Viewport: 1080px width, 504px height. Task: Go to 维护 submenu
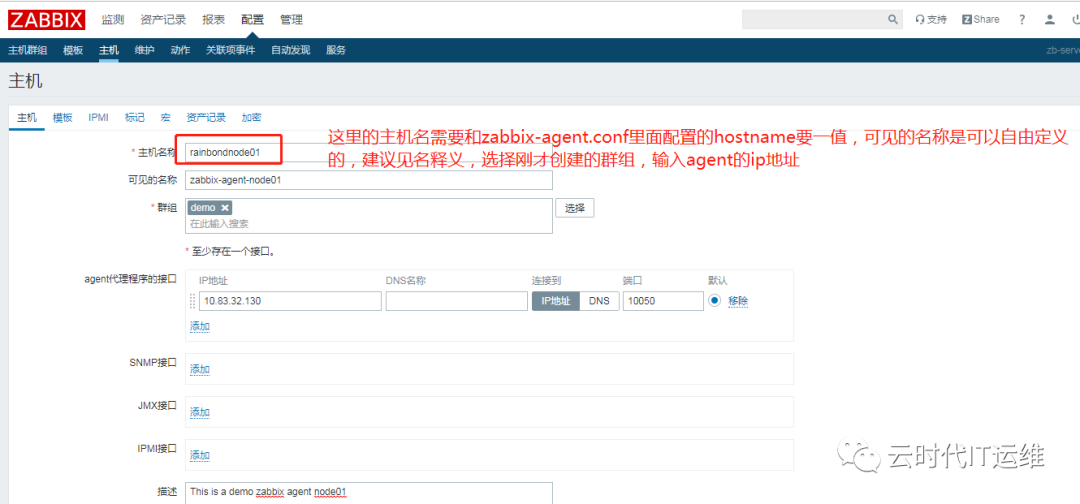pyautogui.click(x=145, y=50)
